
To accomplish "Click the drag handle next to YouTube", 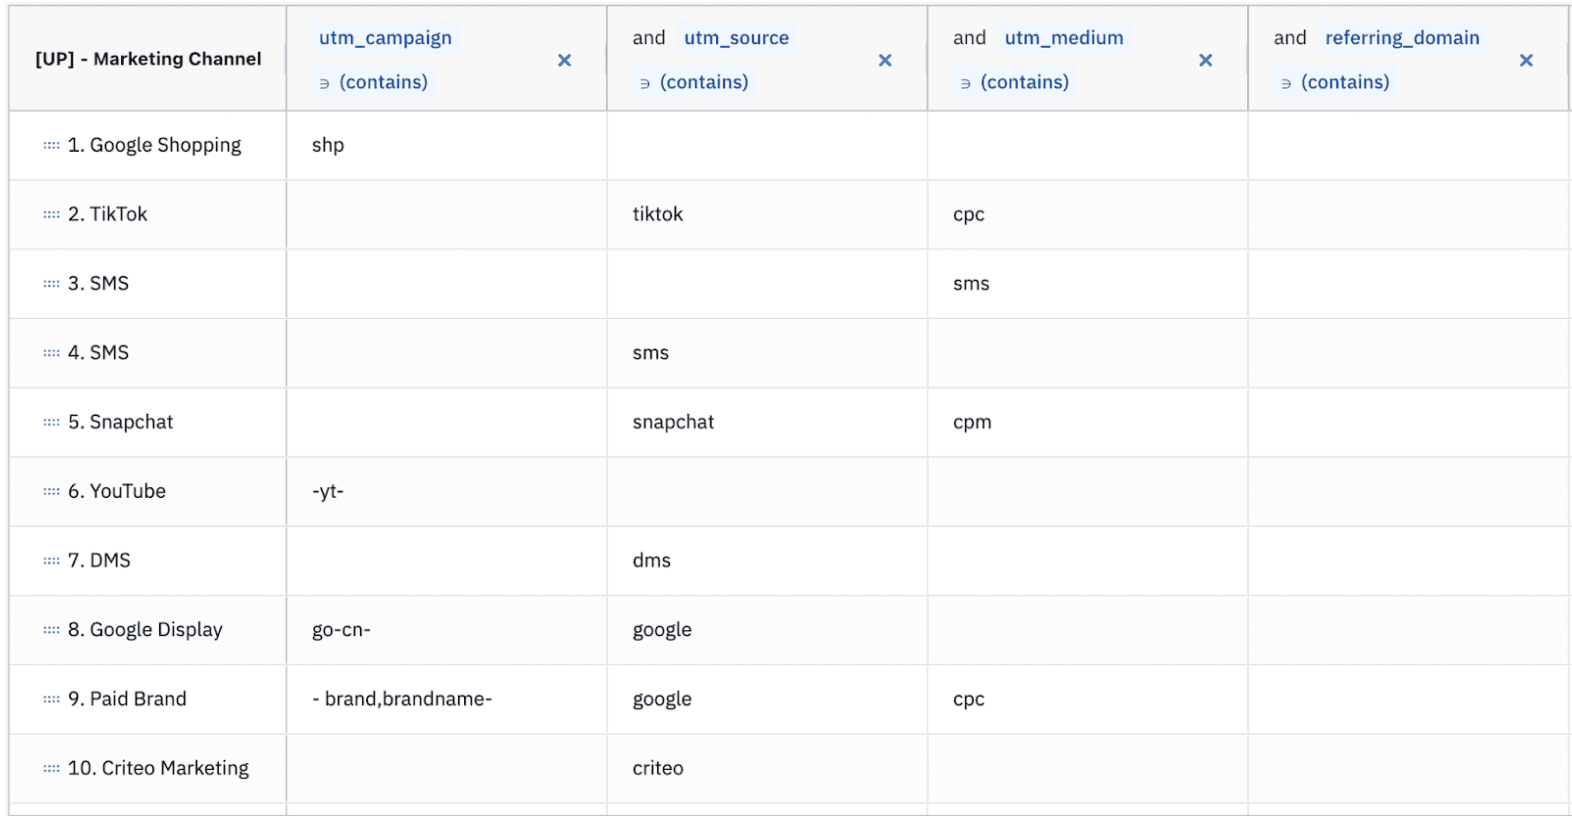I will tap(51, 492).
